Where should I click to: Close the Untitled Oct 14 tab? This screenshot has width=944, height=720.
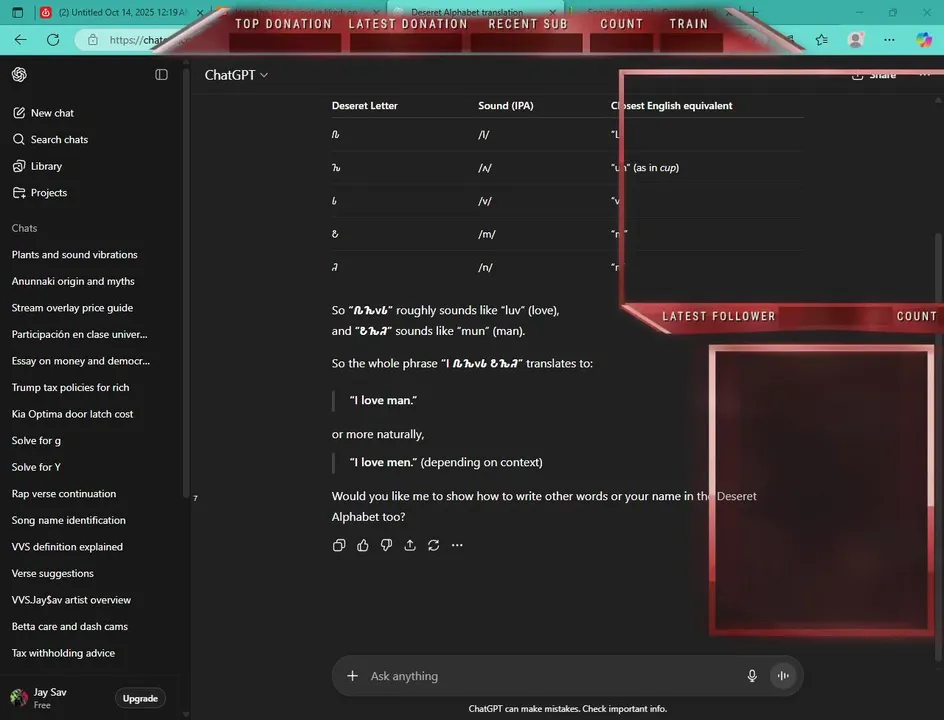200,12
